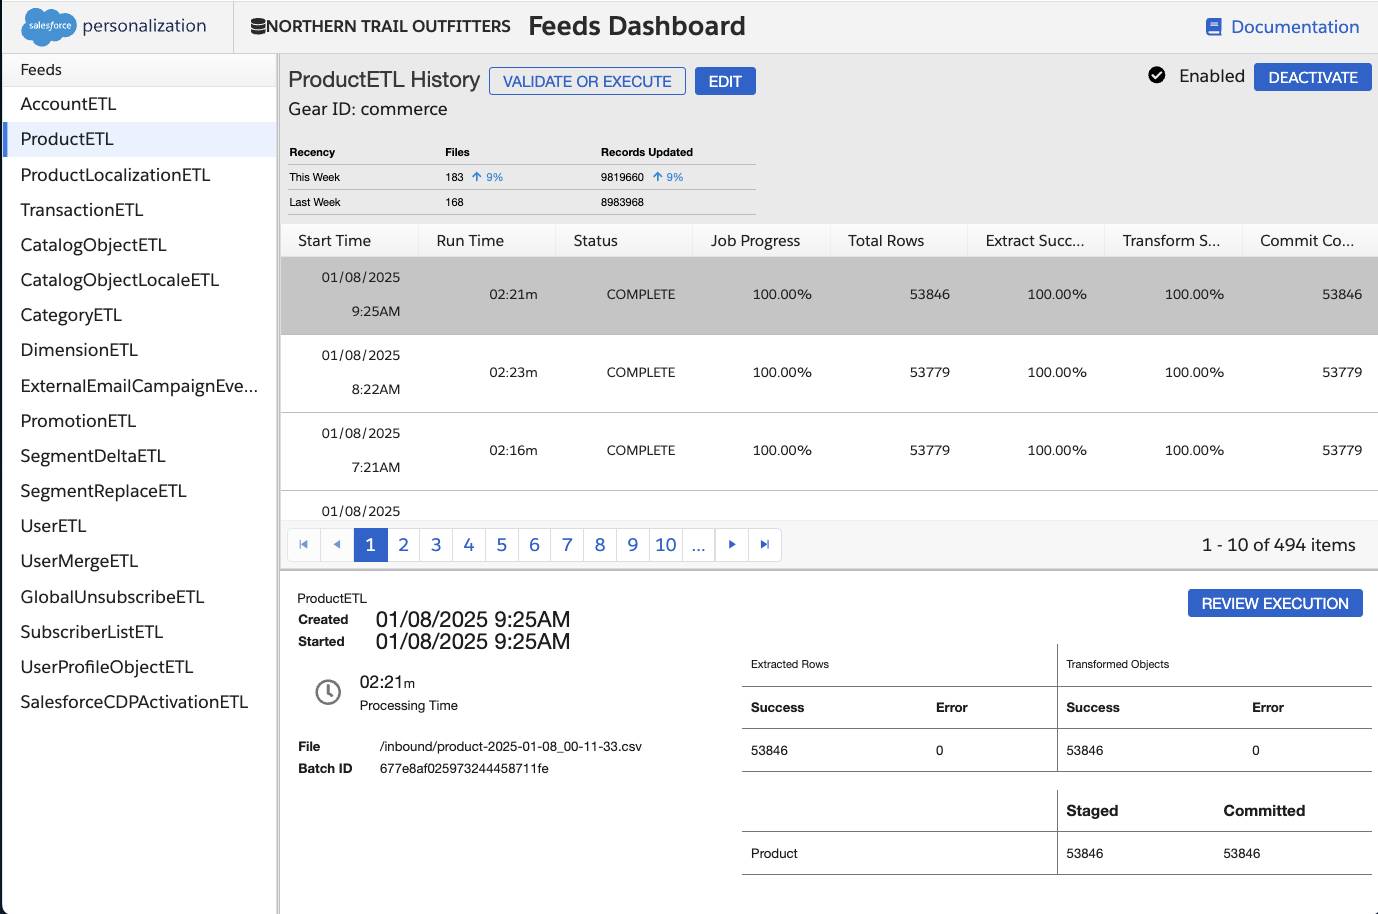Click the '1 - 10 of 494 items' text
Viewport: 1378px width, 914px height.
[x=1279, y=545]
